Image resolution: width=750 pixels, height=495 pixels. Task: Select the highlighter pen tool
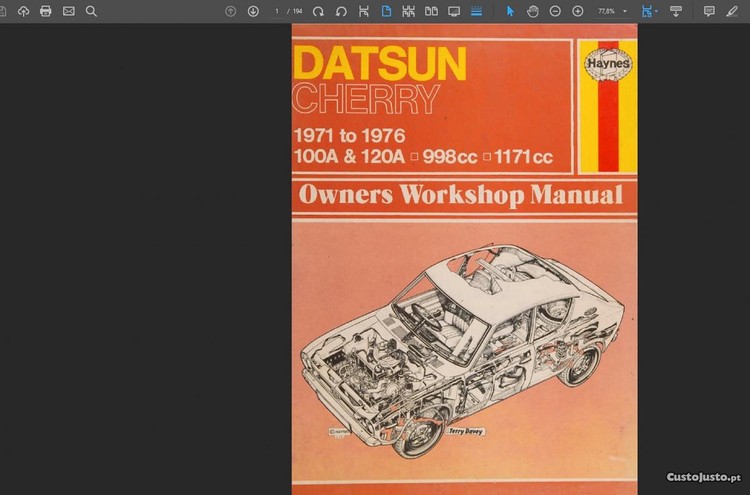[x=732, y=11]
